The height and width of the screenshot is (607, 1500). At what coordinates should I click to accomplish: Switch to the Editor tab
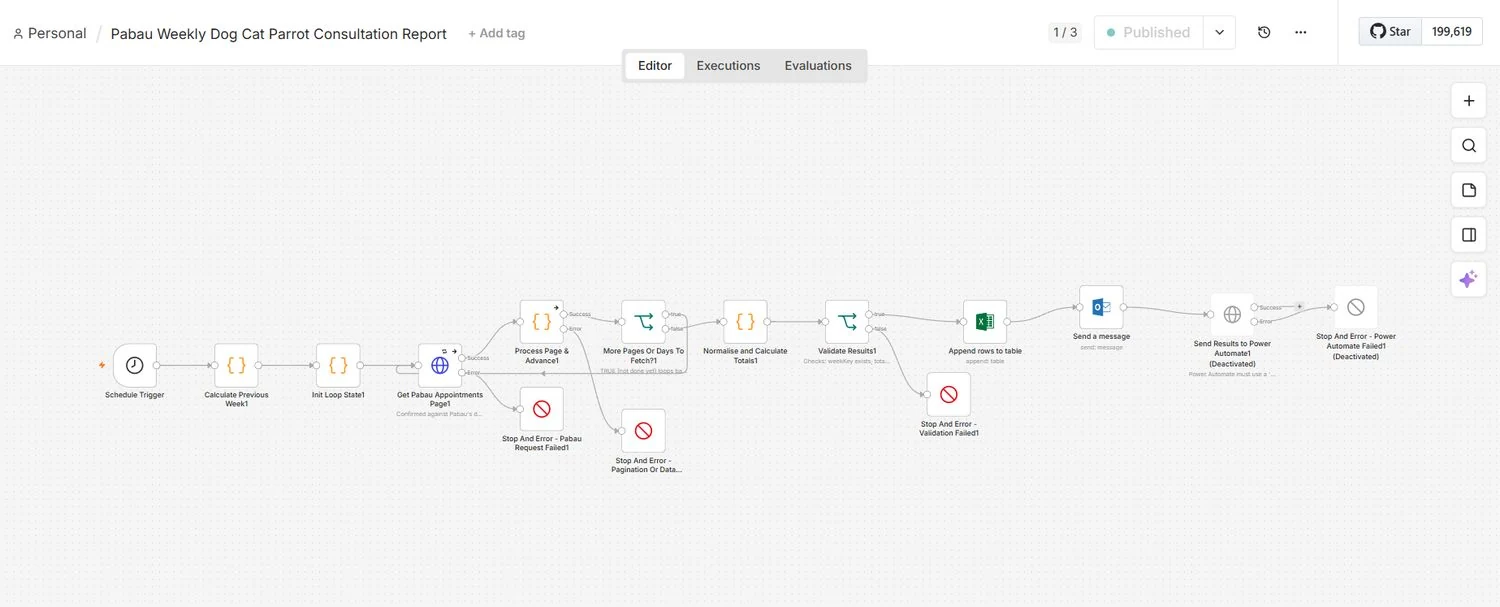tap(655, 65)
